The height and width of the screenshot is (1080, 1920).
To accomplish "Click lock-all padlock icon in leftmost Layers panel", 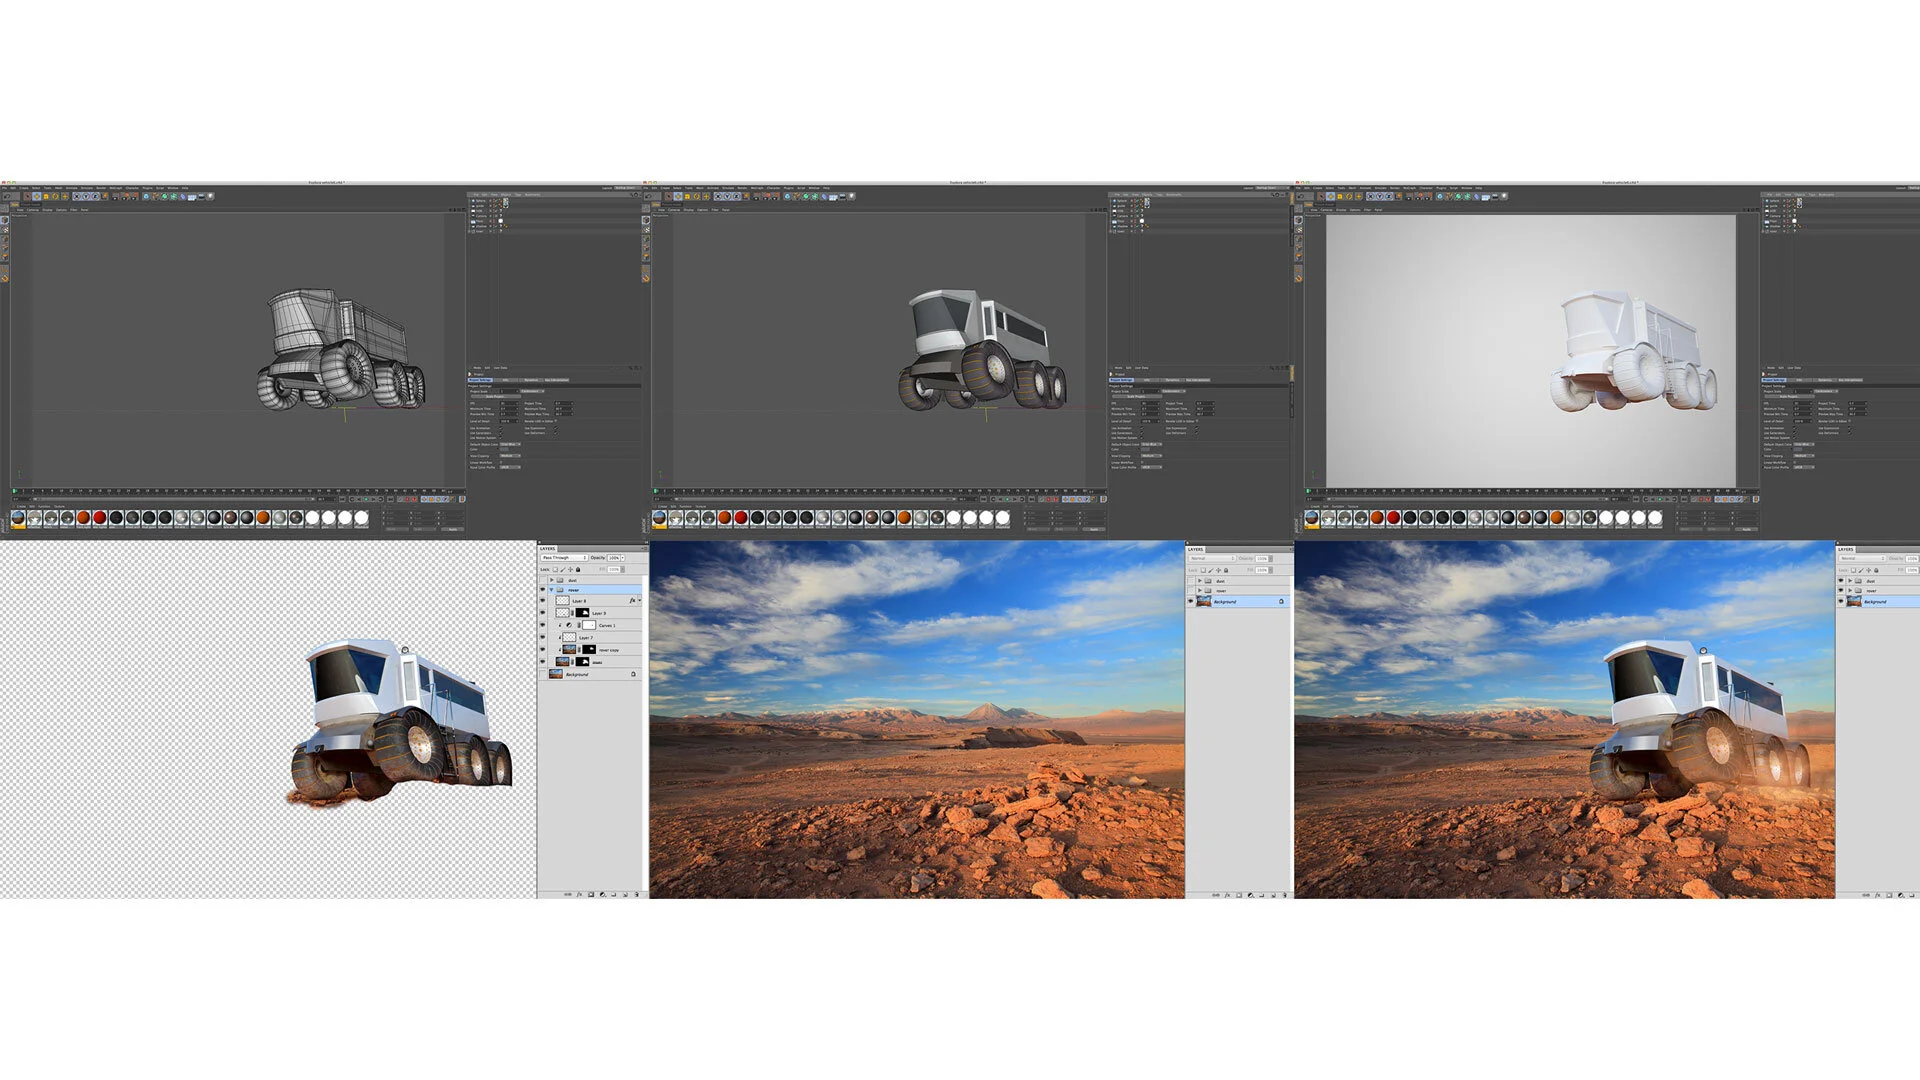I will tap(578, 570).
